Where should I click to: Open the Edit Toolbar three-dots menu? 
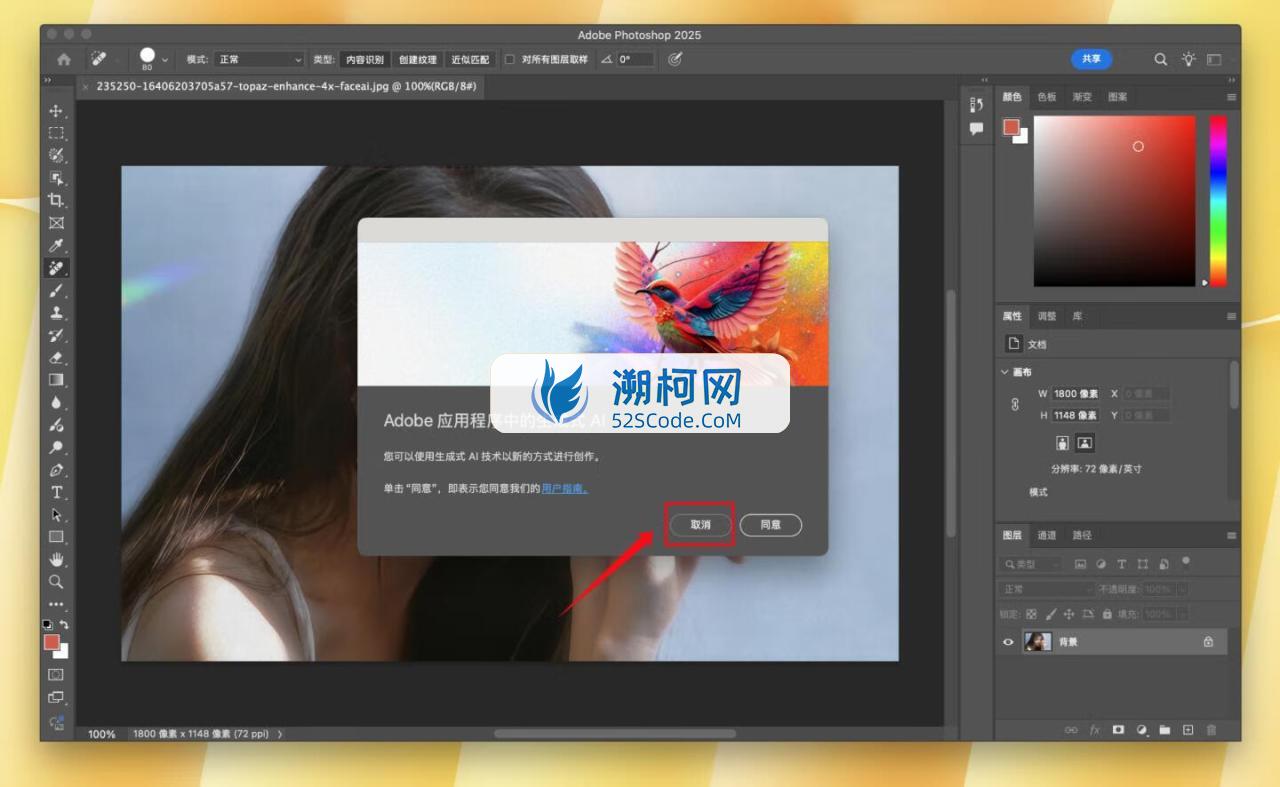pos(56,604)
